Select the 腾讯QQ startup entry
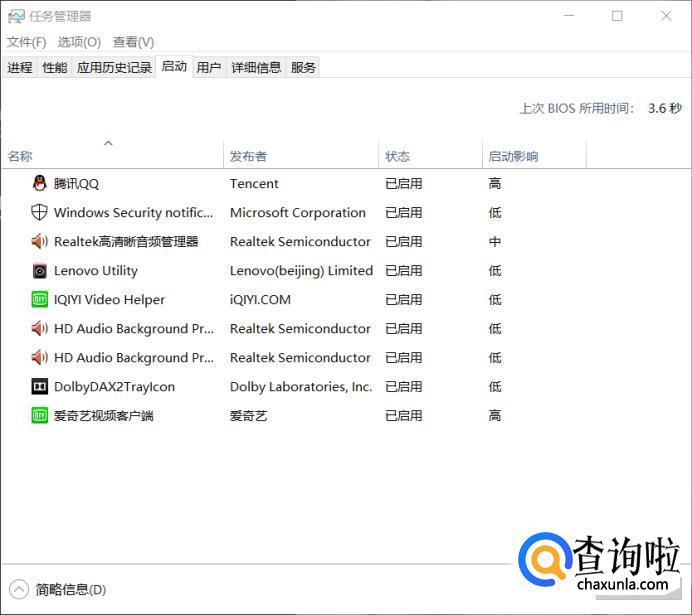692x615 pixels. (x=346, y=184)
